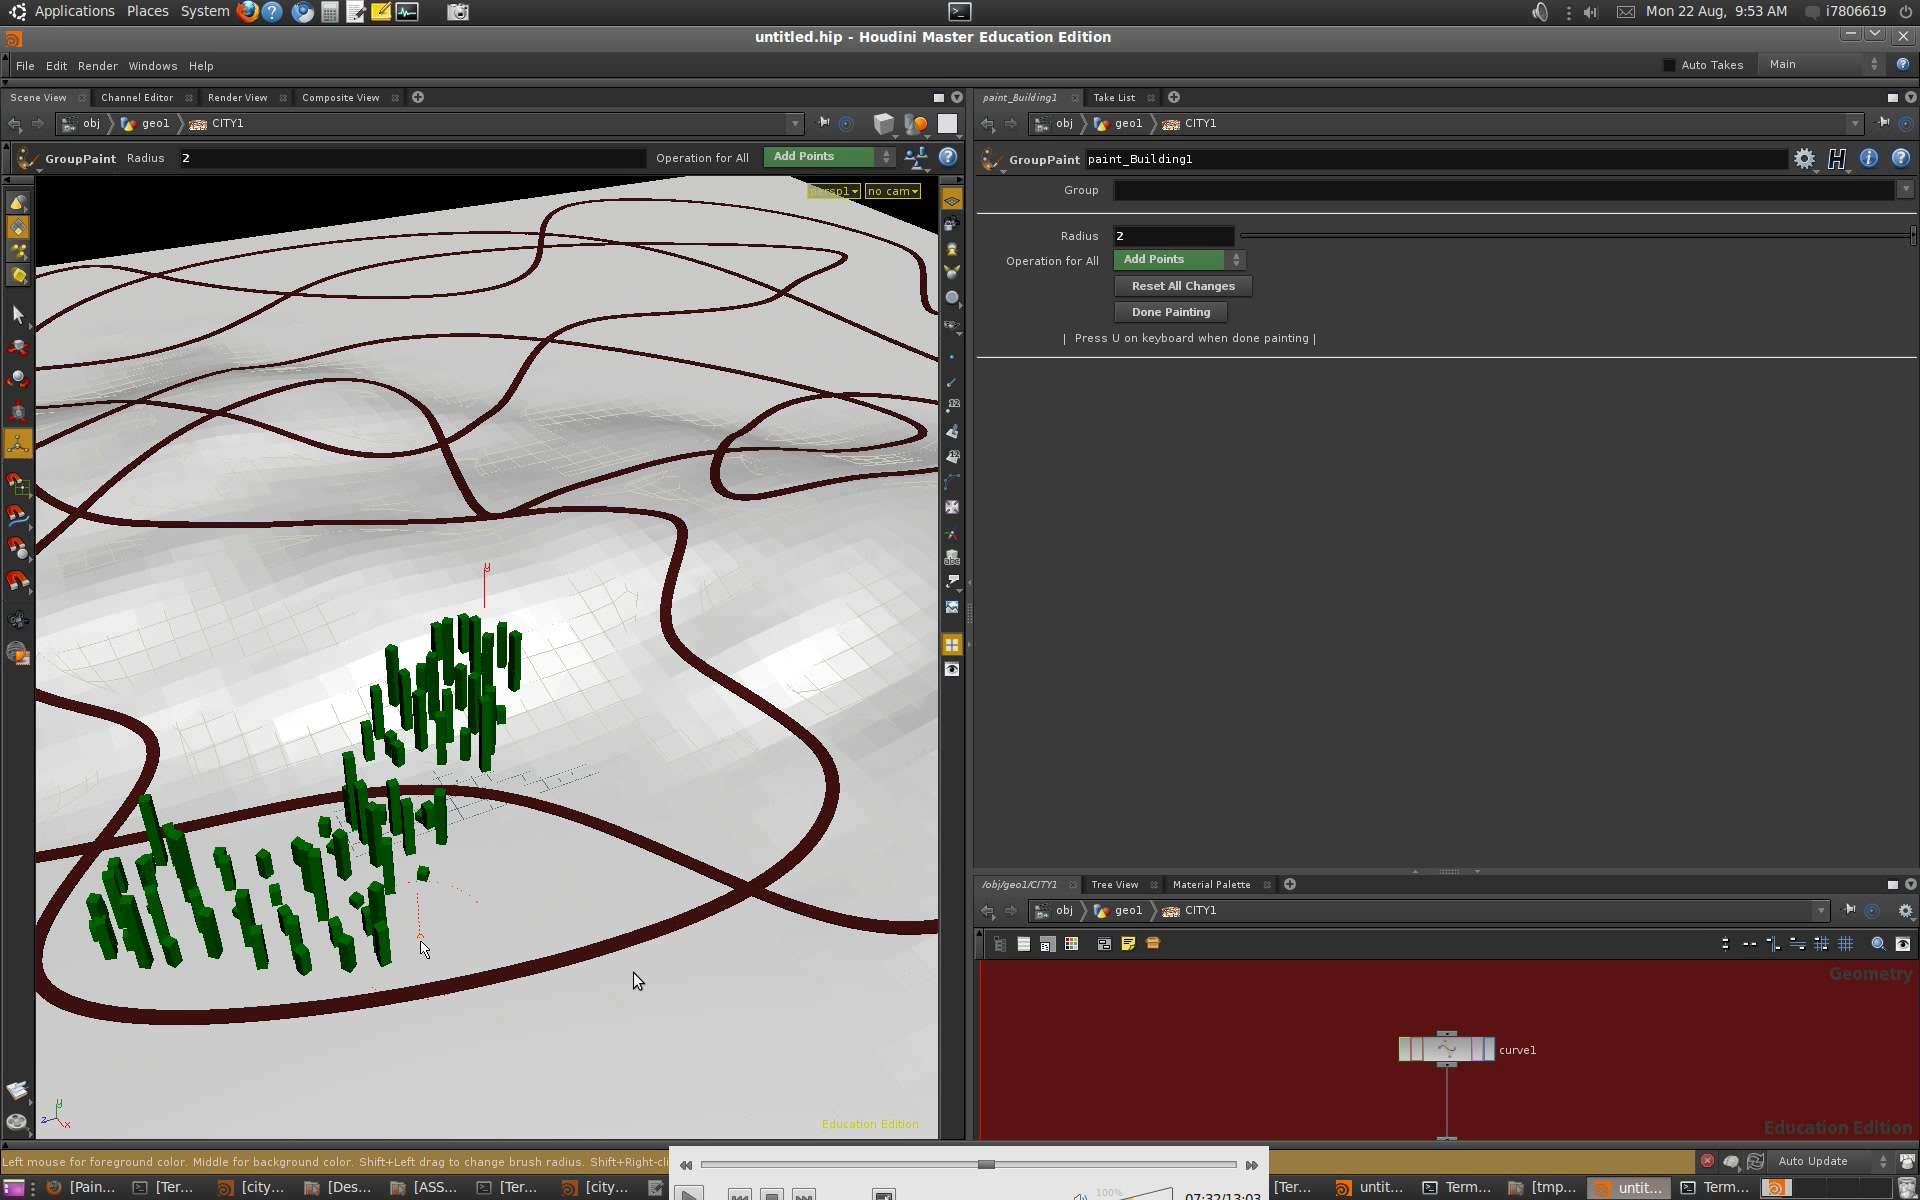Toggle the eye display icon in network toolbar
Viewport: 1920px width, 1200px height.
pos(1903,943)
